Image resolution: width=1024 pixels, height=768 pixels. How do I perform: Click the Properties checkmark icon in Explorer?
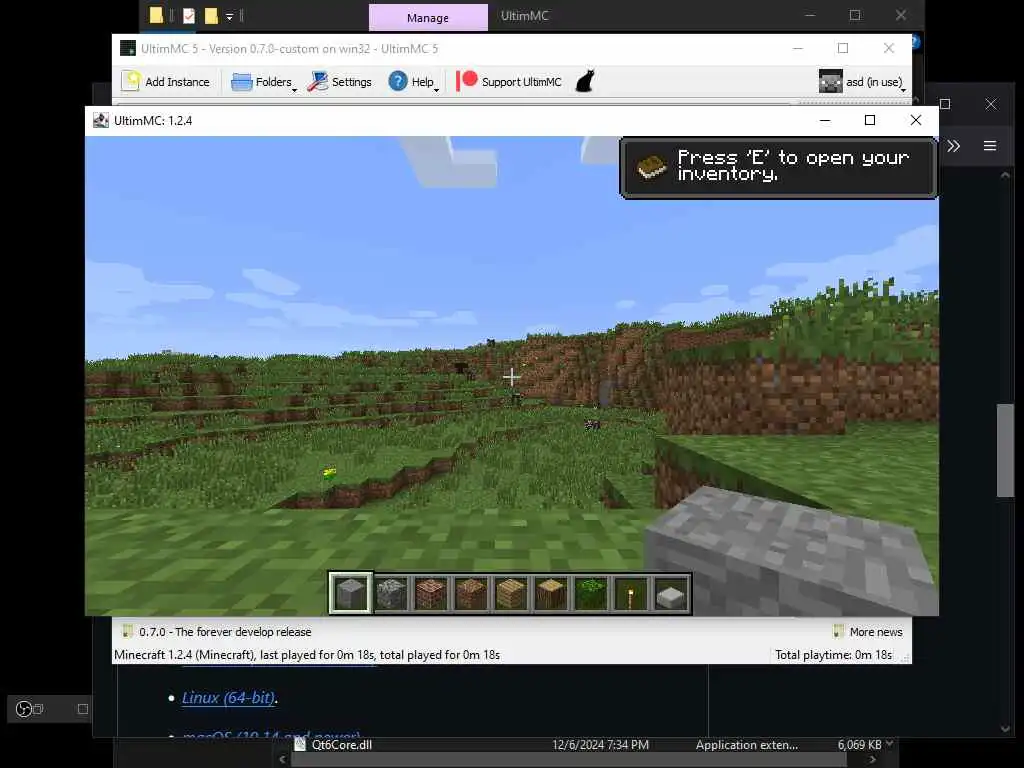click(189, 16)
